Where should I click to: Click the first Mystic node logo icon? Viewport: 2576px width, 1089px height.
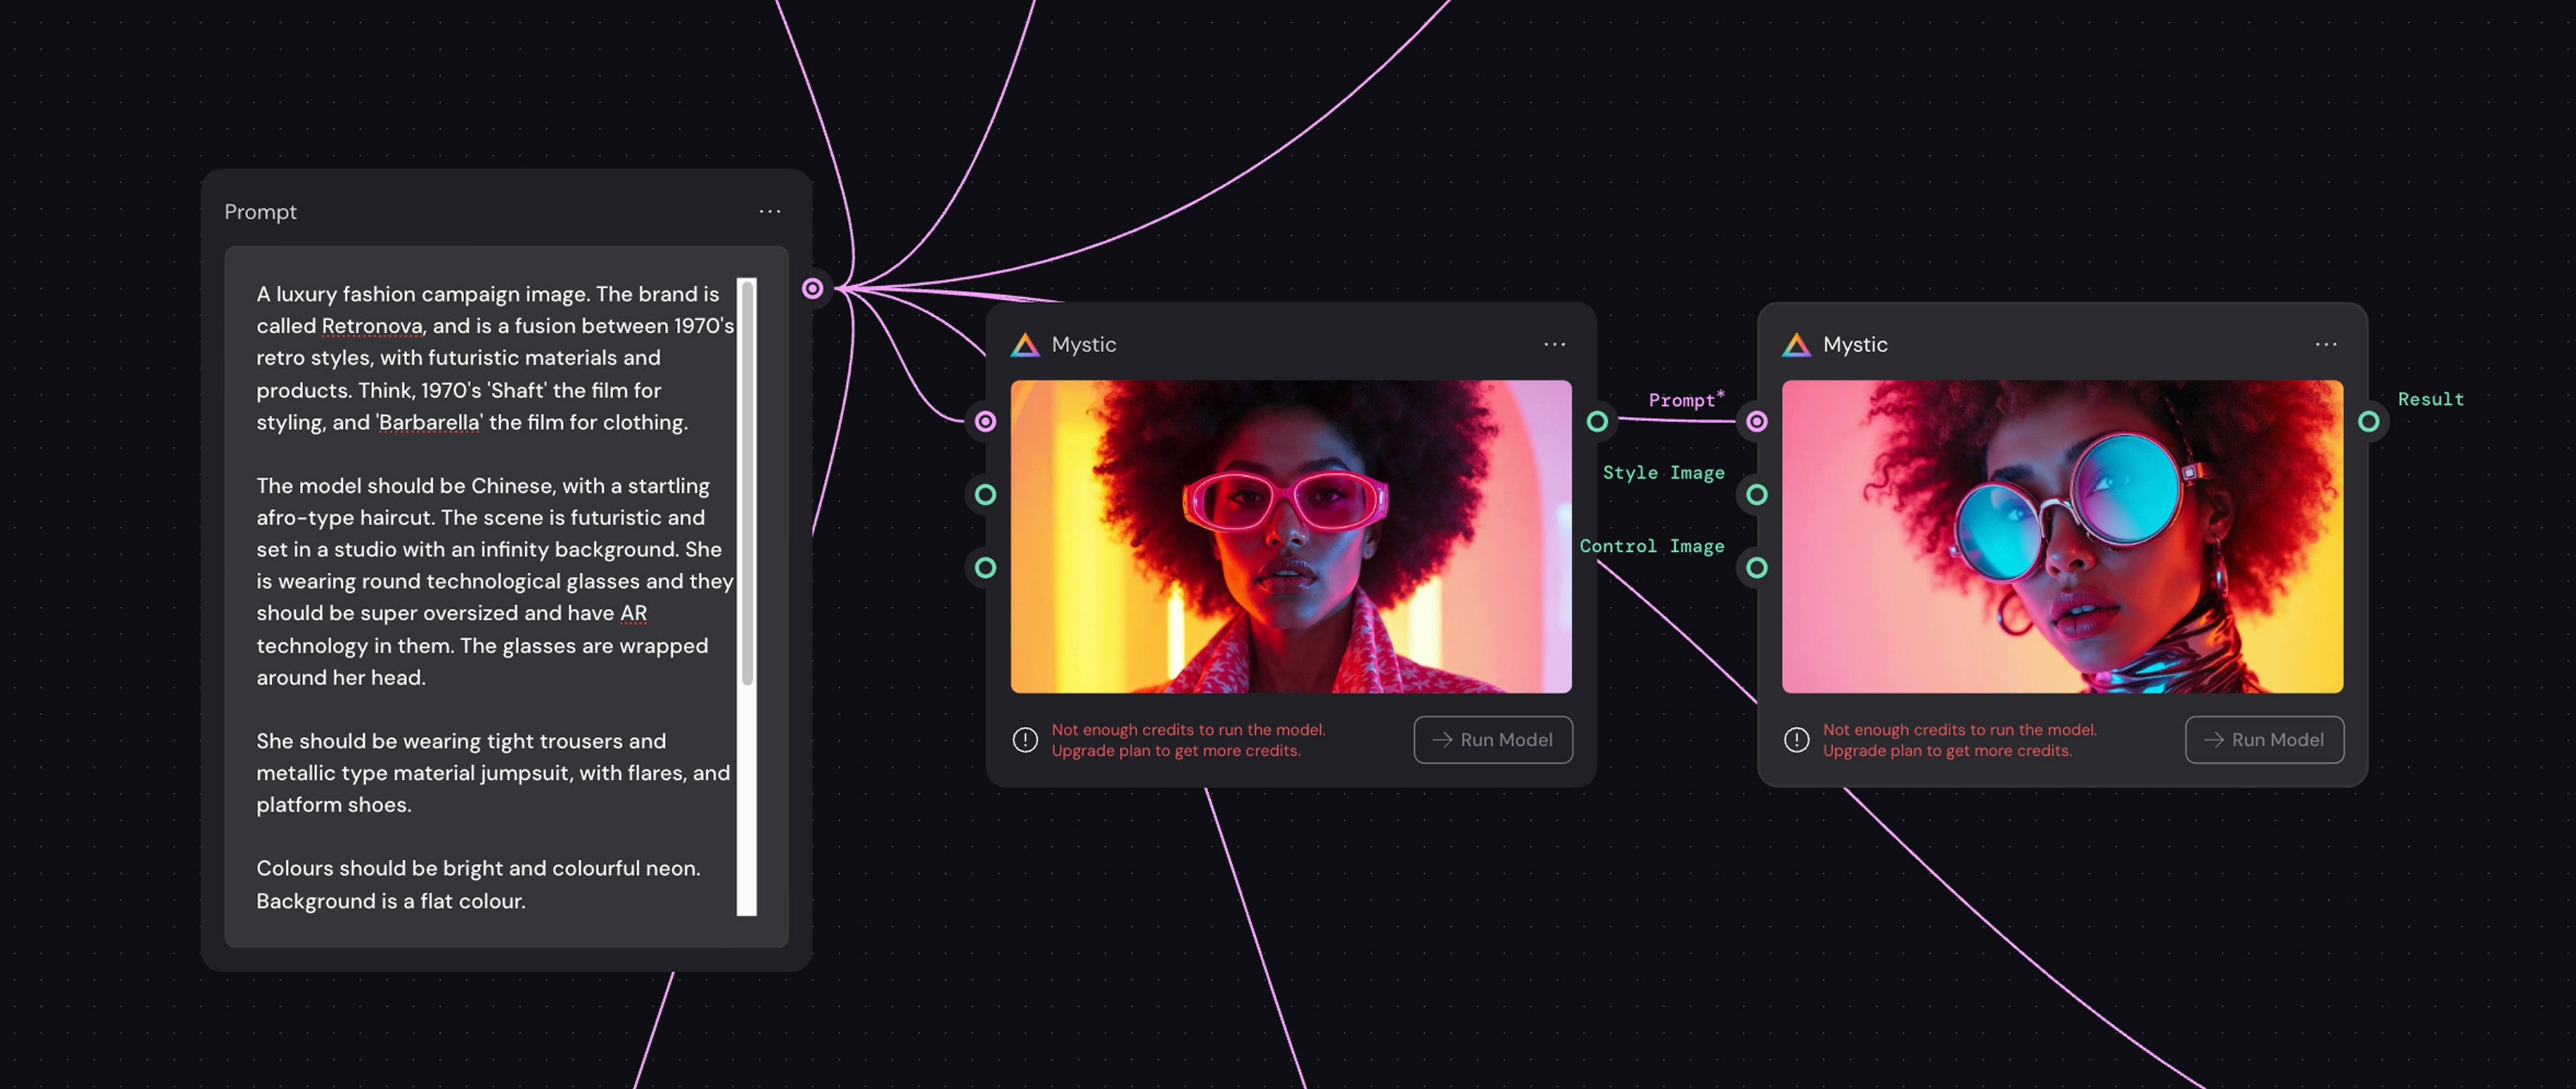coord(1025,345)
